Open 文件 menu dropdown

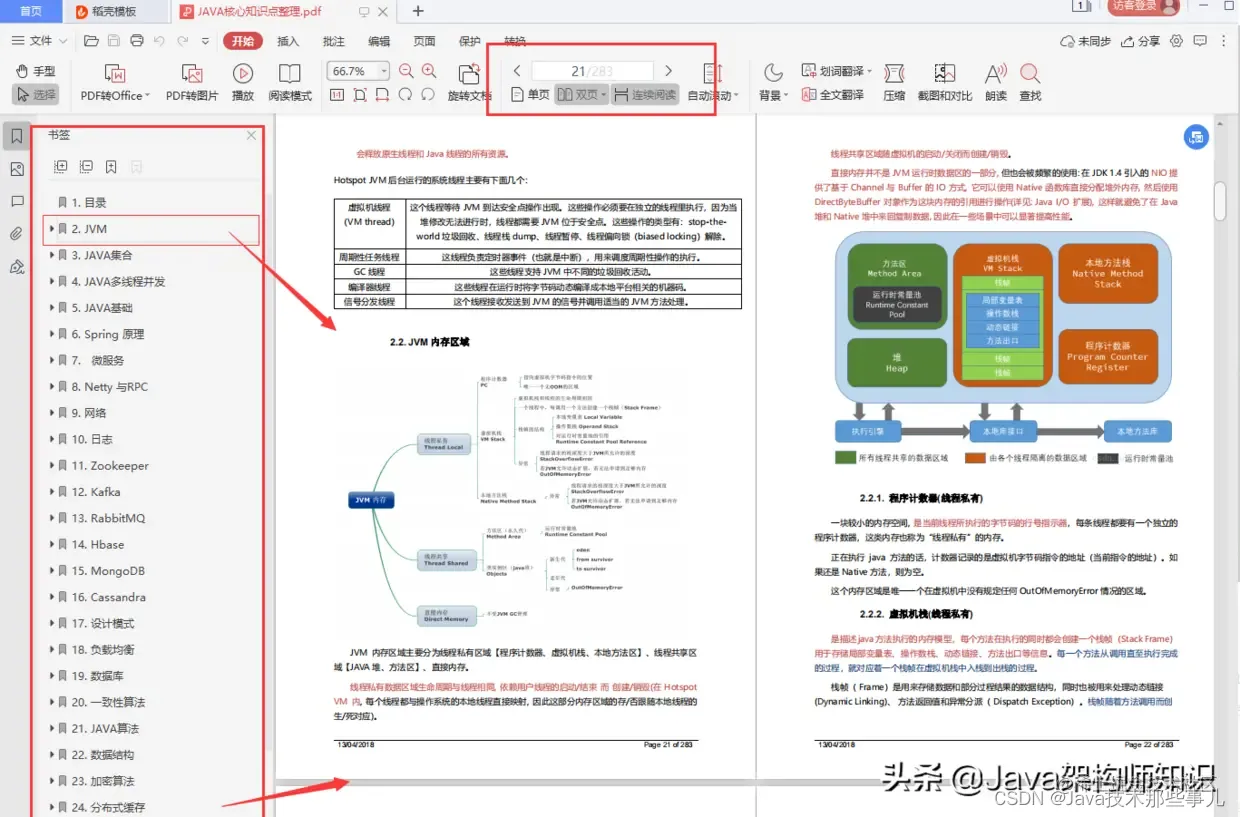click(40, 41)
